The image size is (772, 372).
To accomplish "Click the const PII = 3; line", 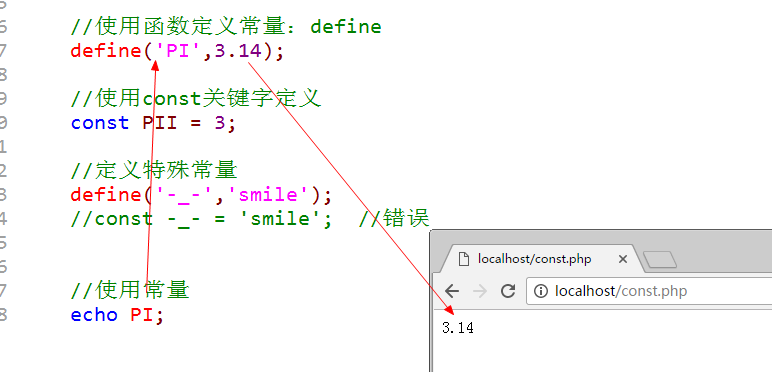I will click(154, 123).
